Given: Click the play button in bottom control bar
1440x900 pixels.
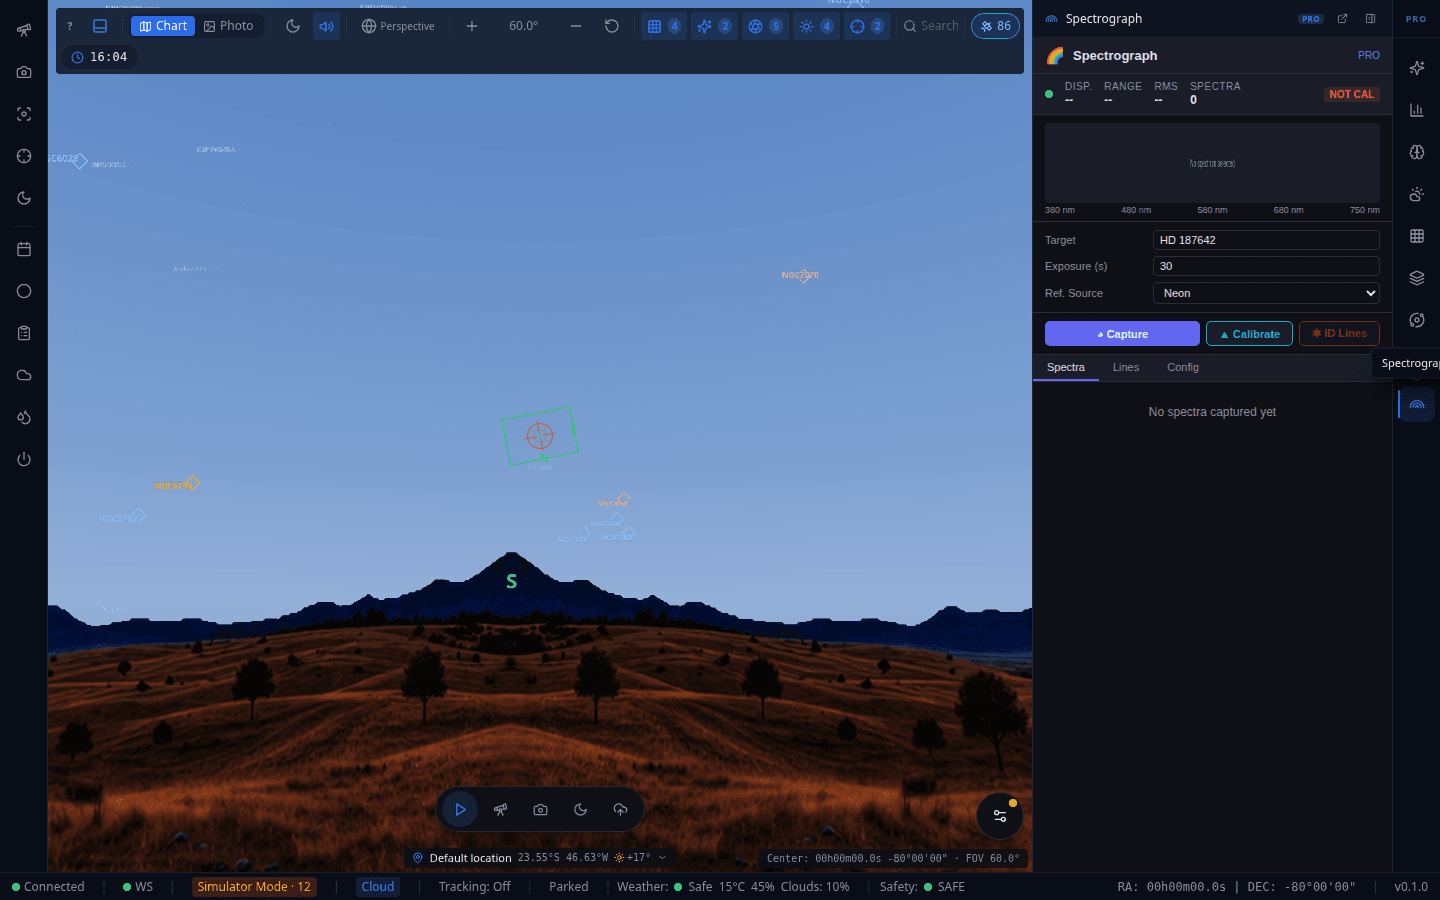Looking at the screenshot, I should (460, 810).
